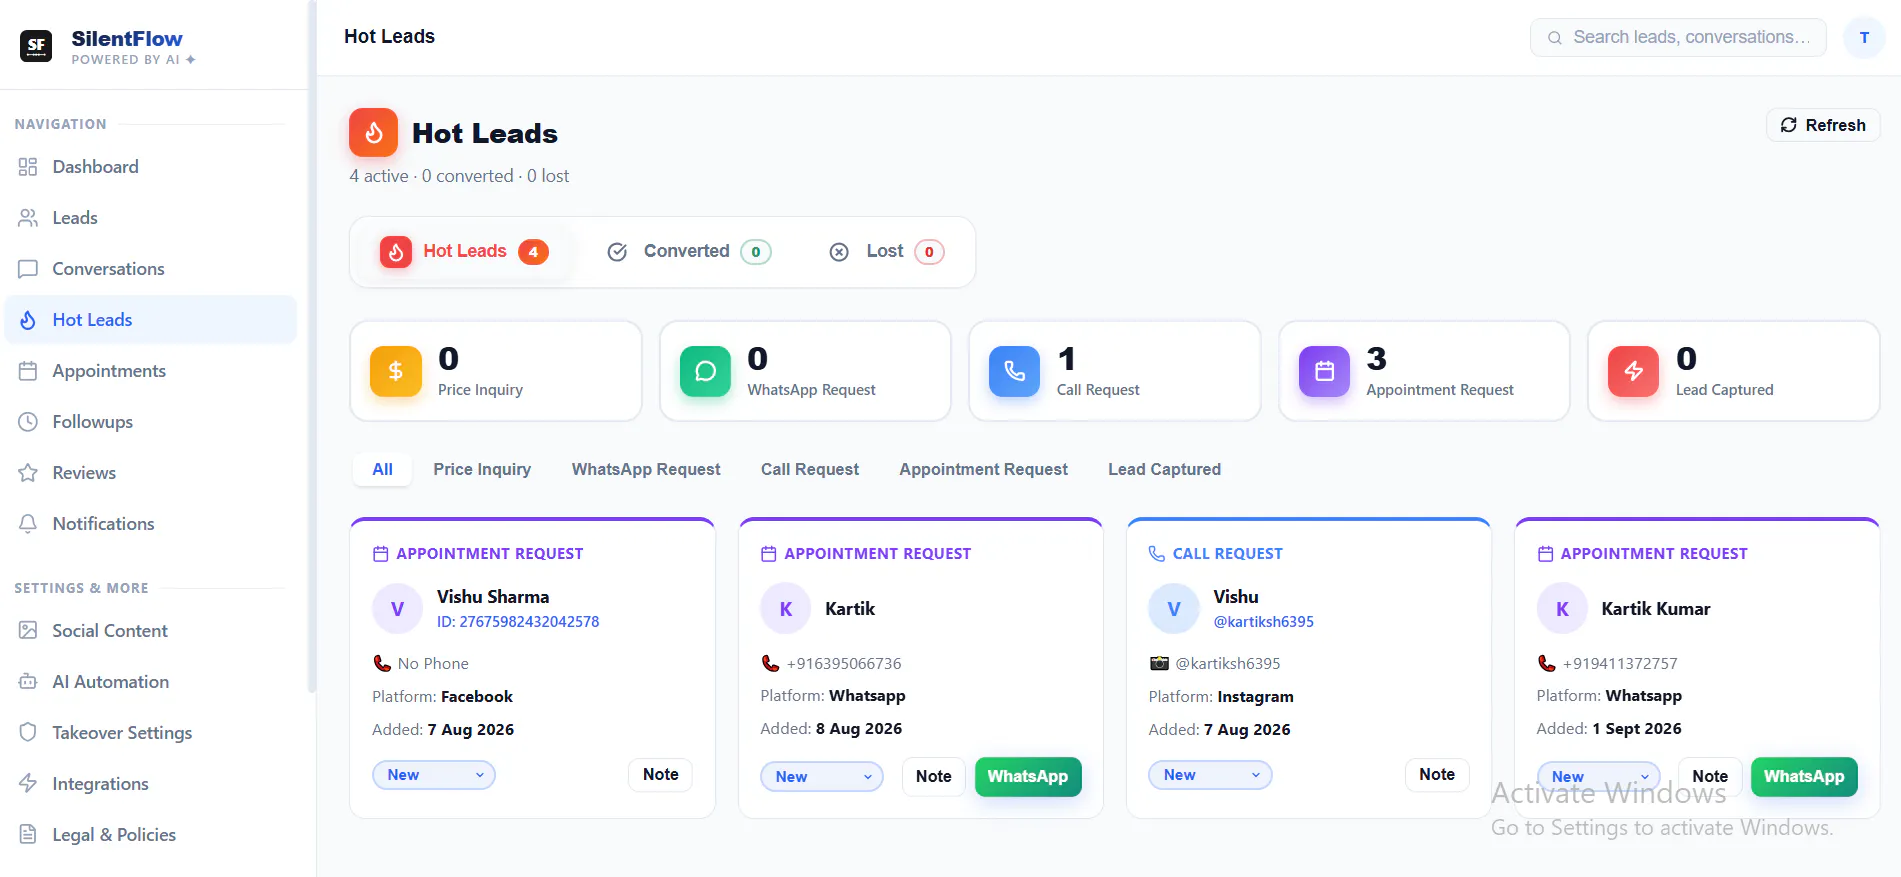Open Notifications from the sidebar
Viewport: 1901px width, 877px height.
(x=150, y=524)
